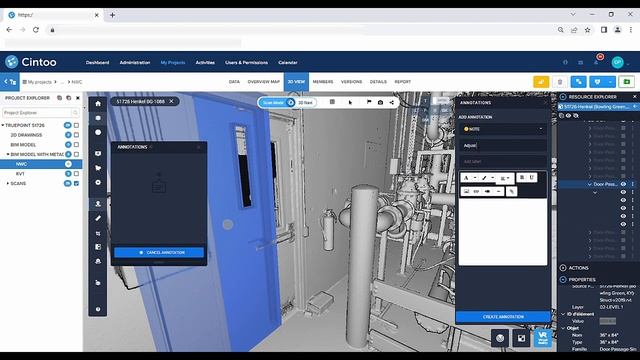The width and height of the screenshot is (640, 360).
Task: Uncheck the SCANS checkbox
Action: (76, 184)
